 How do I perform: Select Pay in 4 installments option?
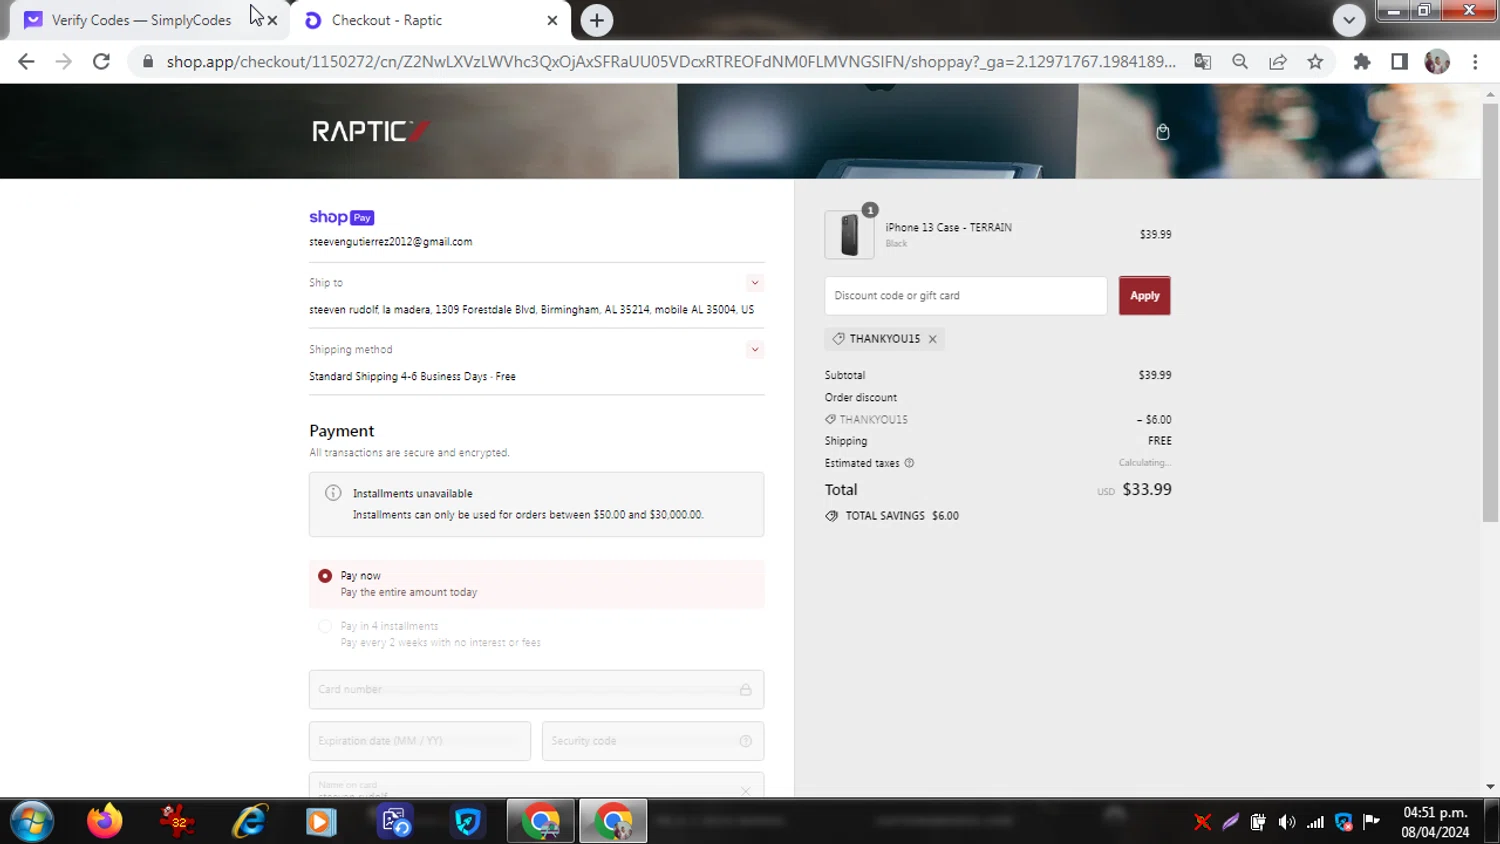click(325, 626)
